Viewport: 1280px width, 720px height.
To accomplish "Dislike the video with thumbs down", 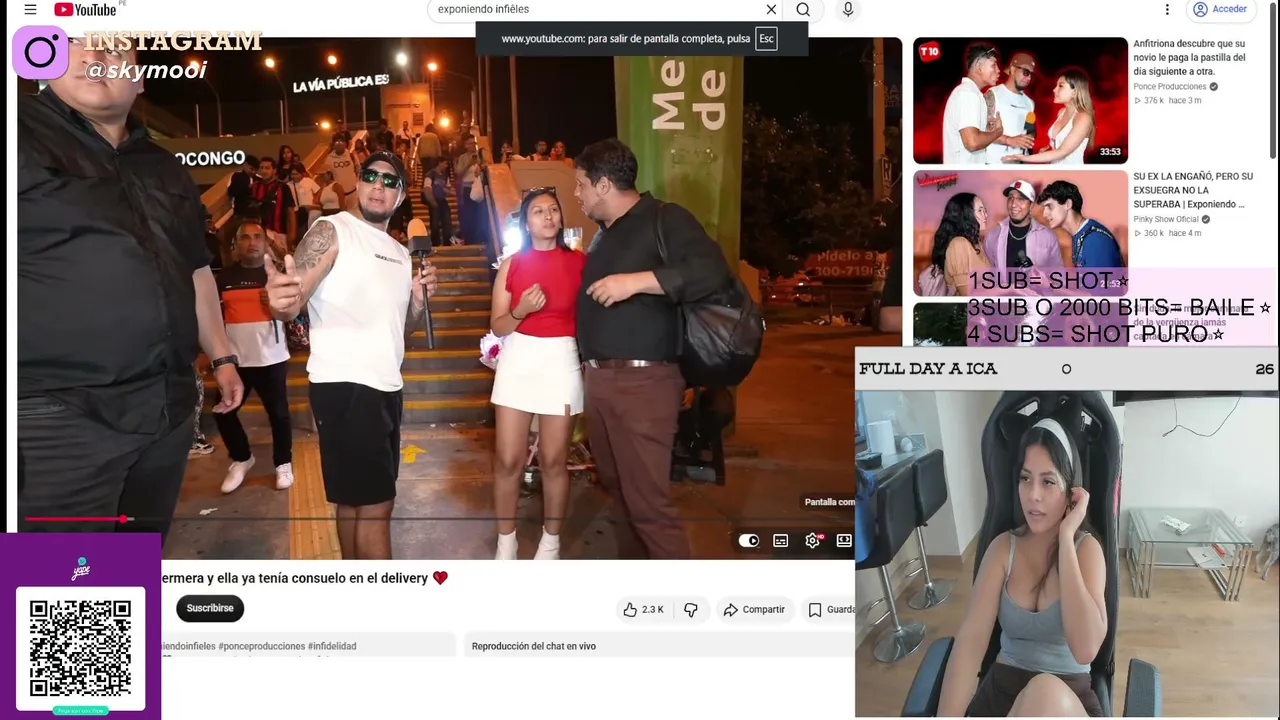I will 691,610.
